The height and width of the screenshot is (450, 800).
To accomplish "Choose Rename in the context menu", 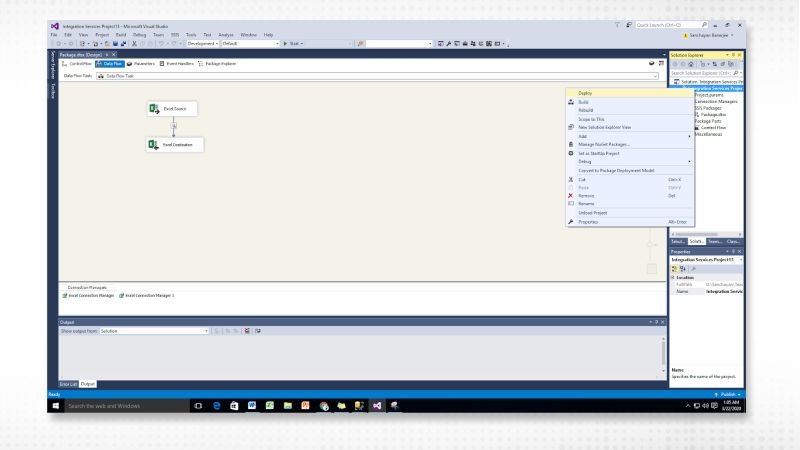I will [x=630, y=204].
